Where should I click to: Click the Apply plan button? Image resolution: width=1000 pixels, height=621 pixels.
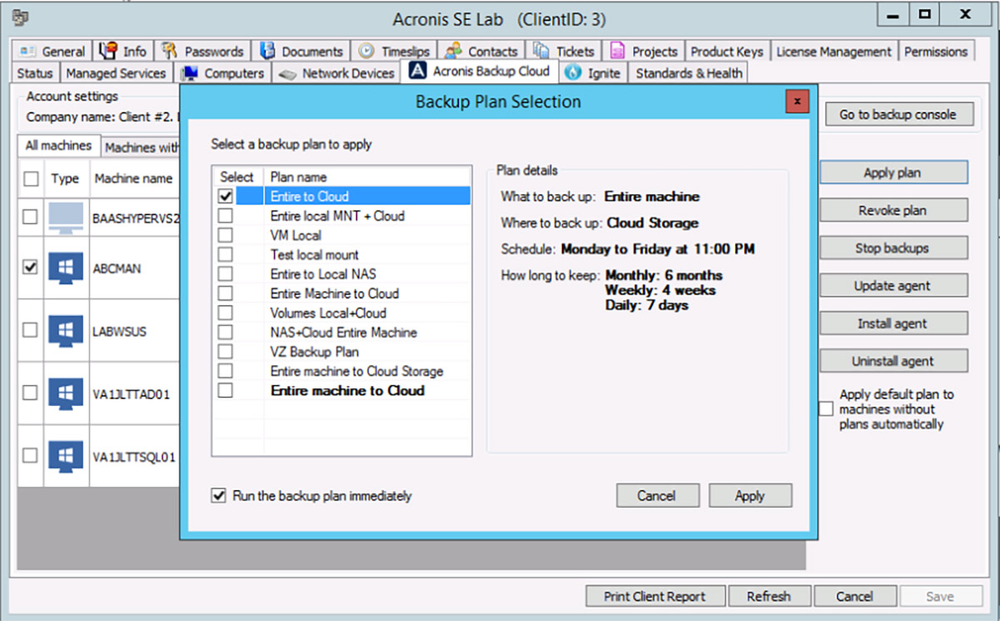pos(893,173)
